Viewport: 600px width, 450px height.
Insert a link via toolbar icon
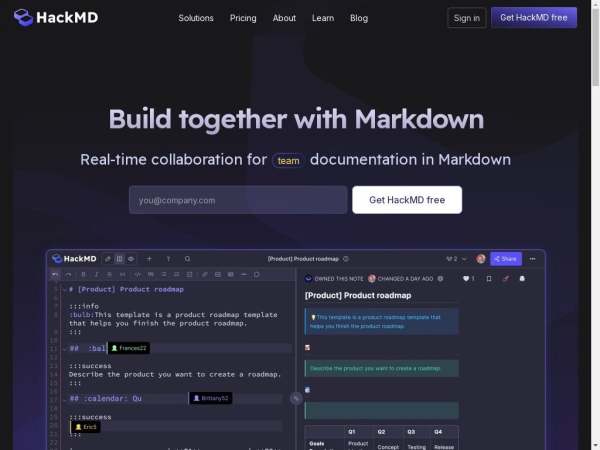[x=205, y=274]
